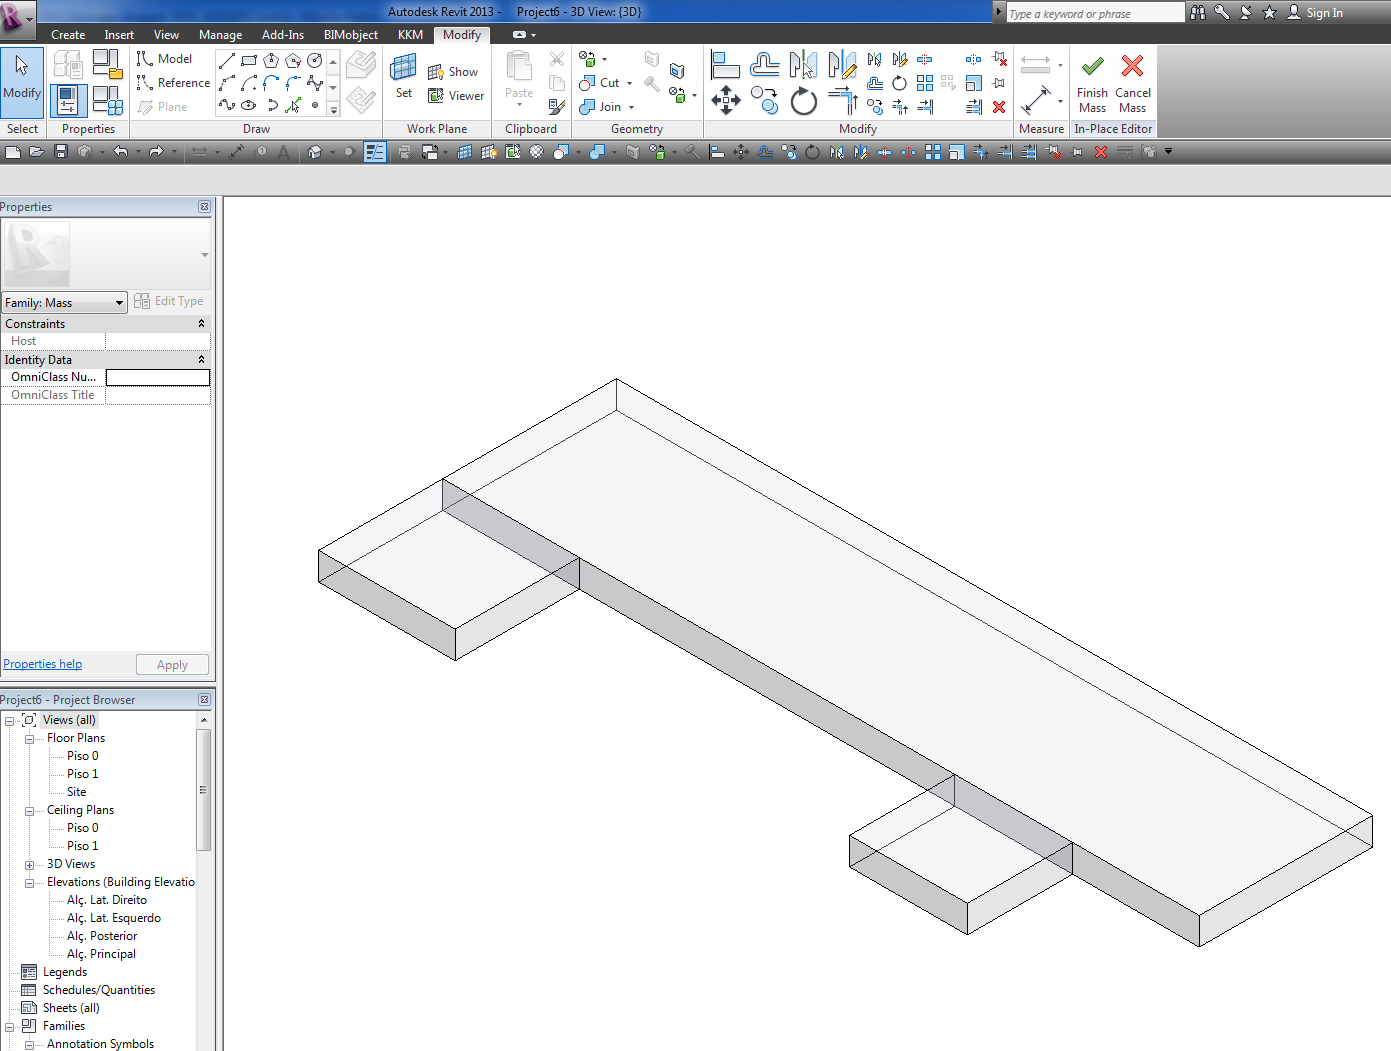This screenshot has height=1051, width=1391.
Task: Click the Cancel Mass red X
Action: [1132, 67]
